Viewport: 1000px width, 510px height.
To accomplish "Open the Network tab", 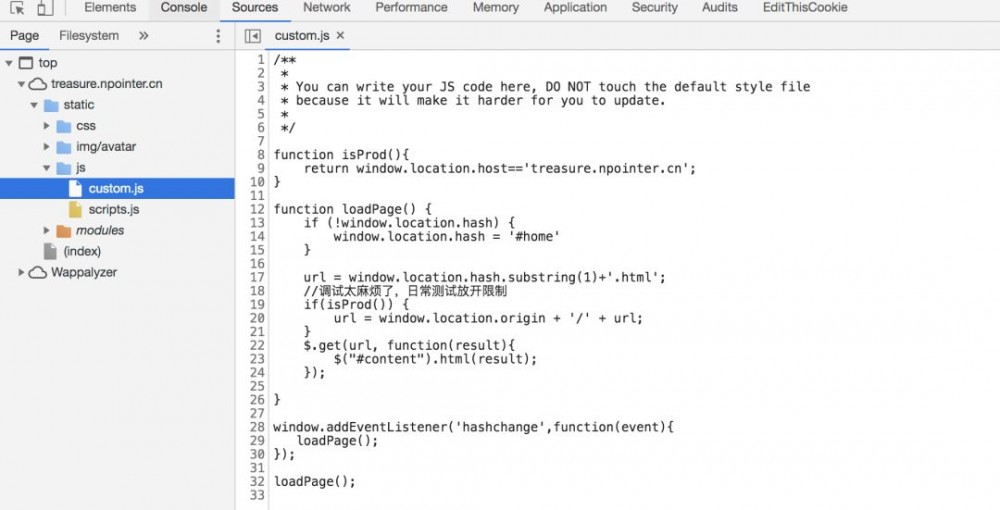I will tap(327, 8).
